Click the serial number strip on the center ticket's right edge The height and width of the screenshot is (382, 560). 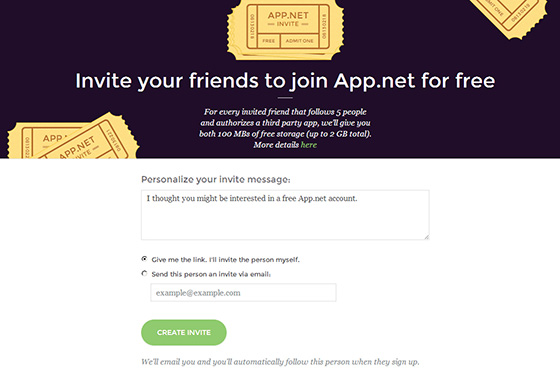point(324,26)
